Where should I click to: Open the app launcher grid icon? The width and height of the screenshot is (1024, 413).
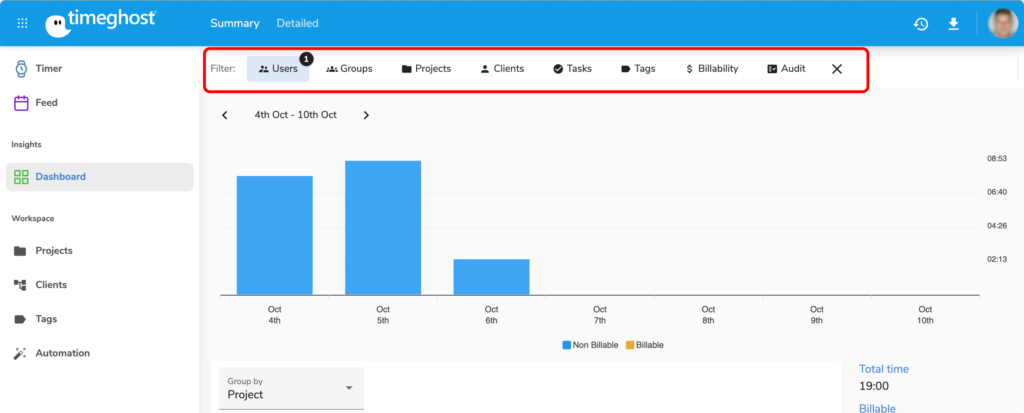tap(22, 23)
